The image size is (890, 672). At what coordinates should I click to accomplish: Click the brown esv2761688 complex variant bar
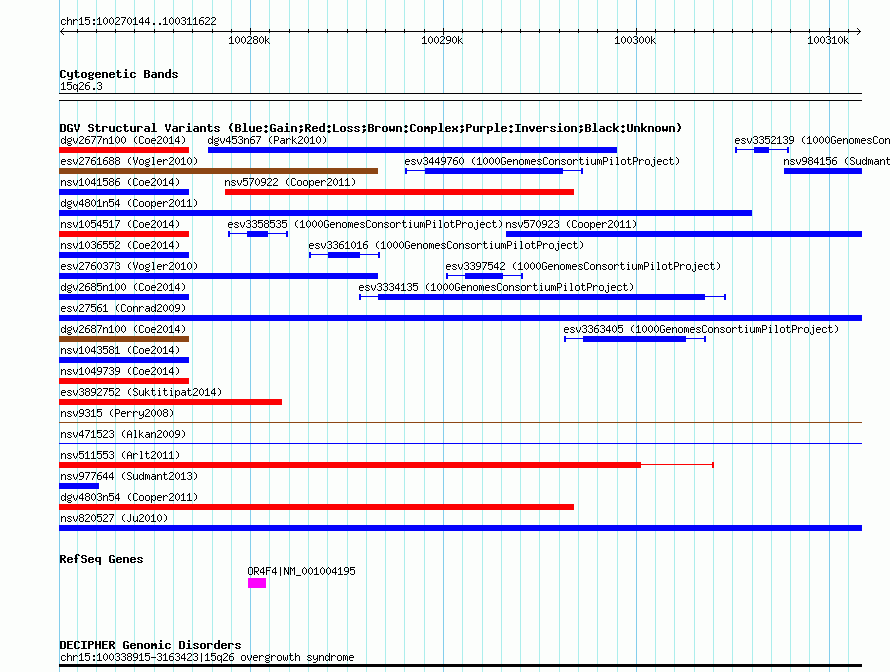[x=219, y=171]
